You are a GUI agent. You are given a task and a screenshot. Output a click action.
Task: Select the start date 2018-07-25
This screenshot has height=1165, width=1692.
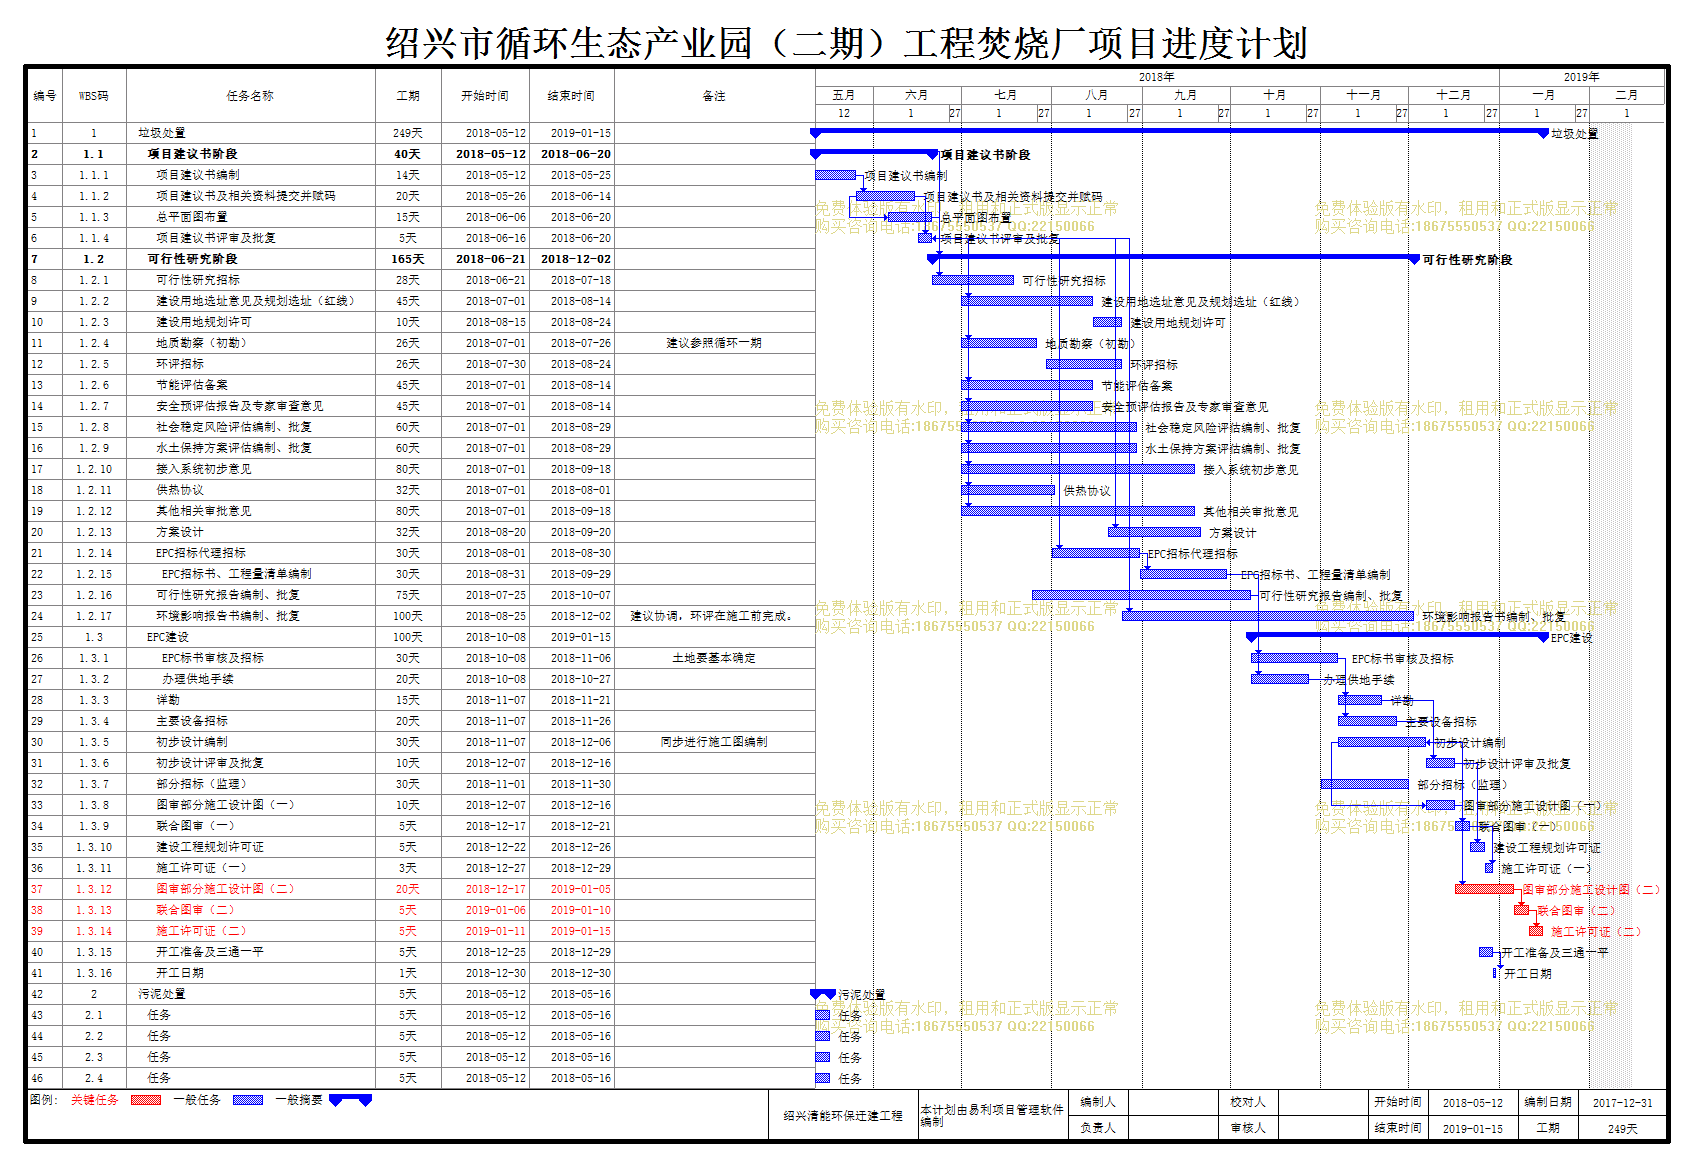(x=495, y=595)
